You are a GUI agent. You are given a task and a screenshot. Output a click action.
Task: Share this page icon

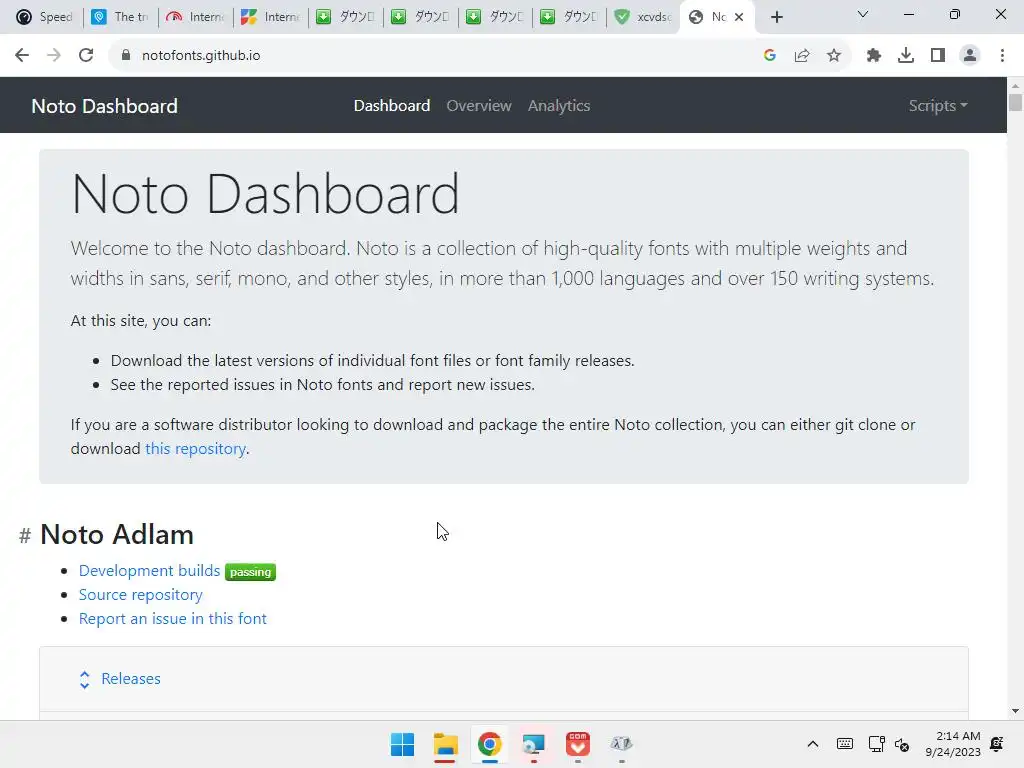(802, 56)
